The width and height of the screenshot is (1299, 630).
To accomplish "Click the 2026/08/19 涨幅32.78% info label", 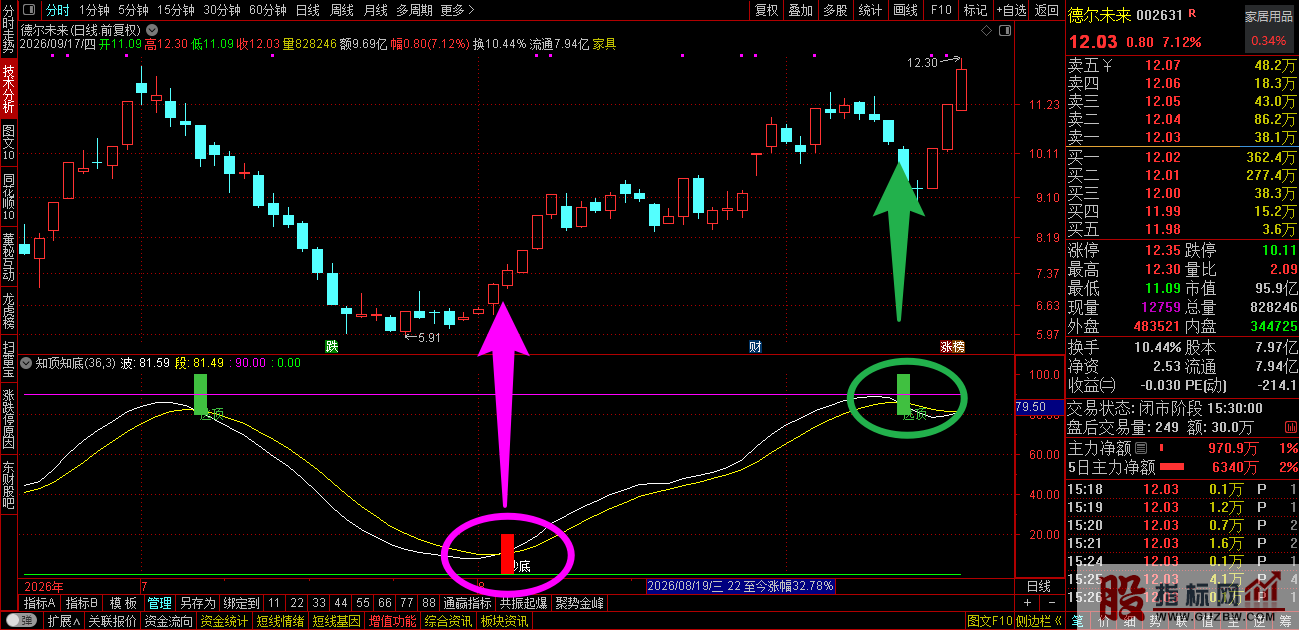I will pos(740,586).
